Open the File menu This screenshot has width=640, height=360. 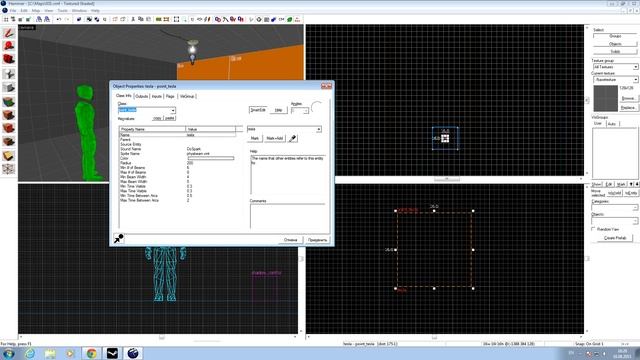[x=13, y=11]
